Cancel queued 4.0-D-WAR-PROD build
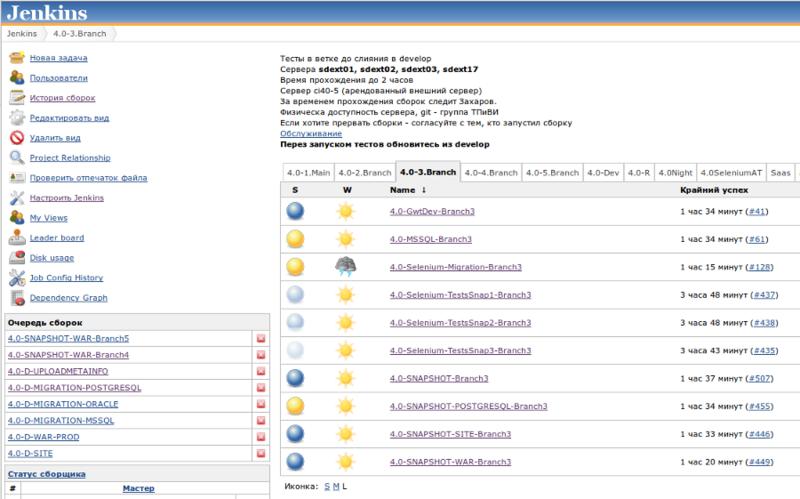 (261, 437)
